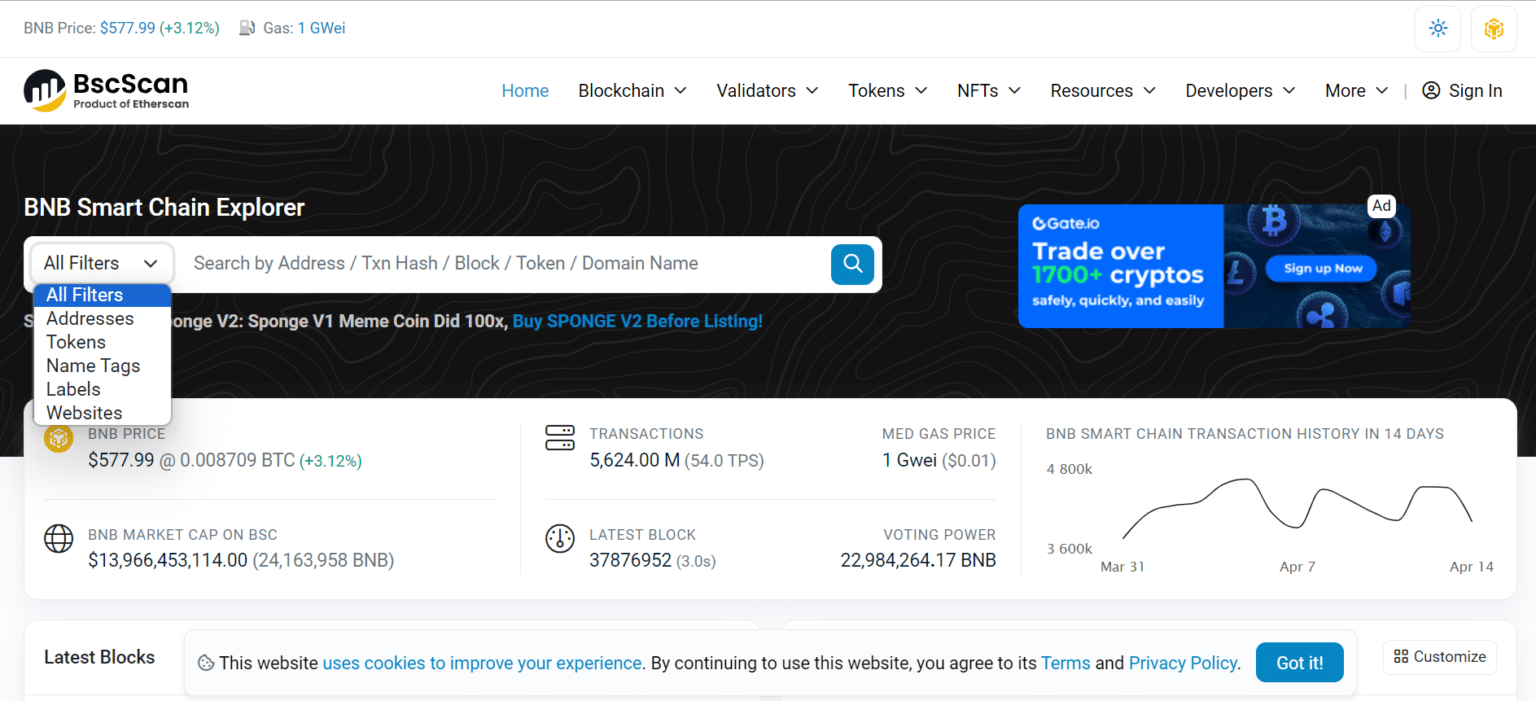Click the market cap globe icon
Image resolution: width=1536 pixels, height=701 pixels.
[x=59, y=538]
